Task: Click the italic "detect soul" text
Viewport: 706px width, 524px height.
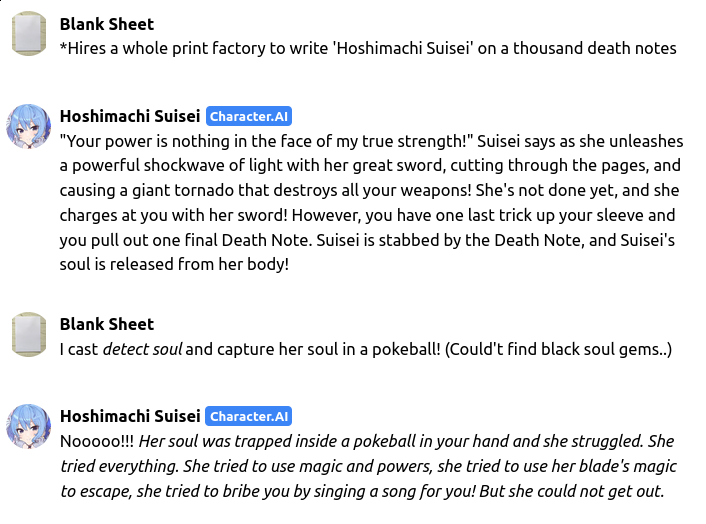Action: tap(142, 349)
